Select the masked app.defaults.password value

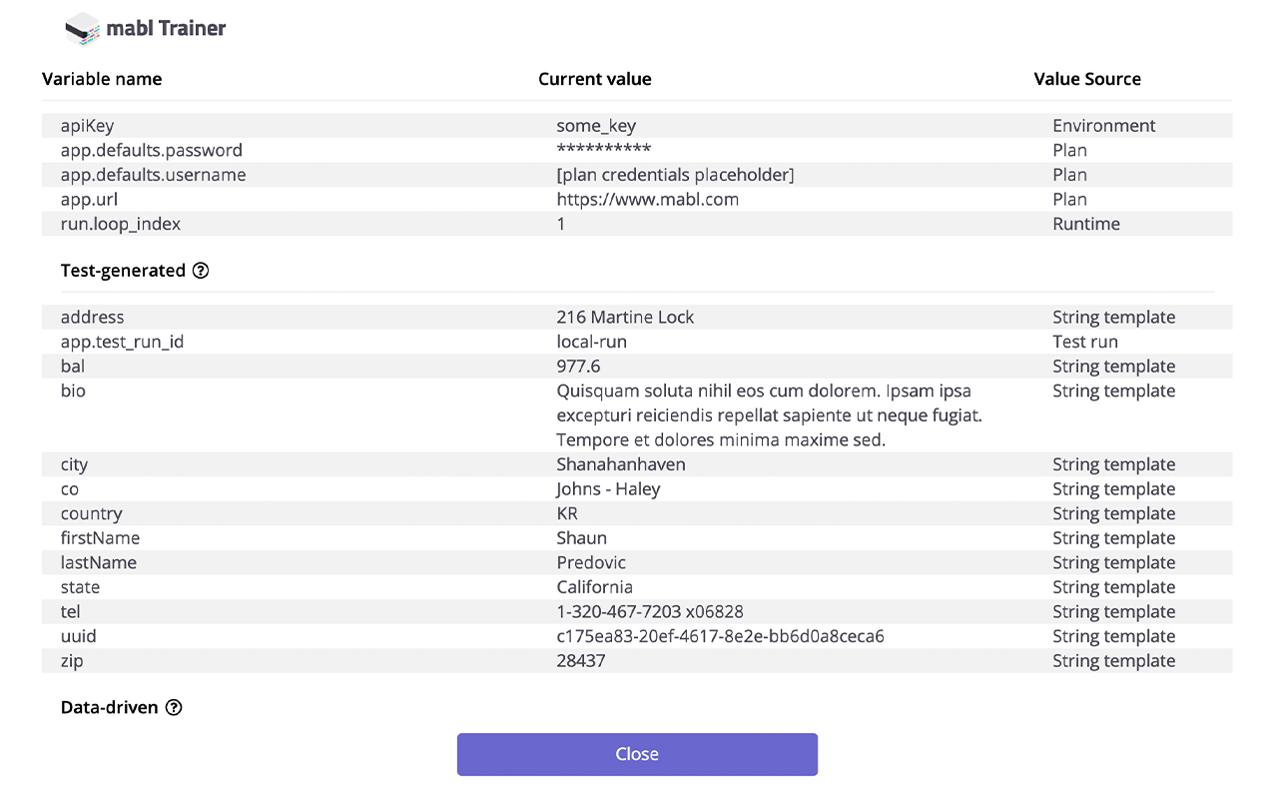603,150
